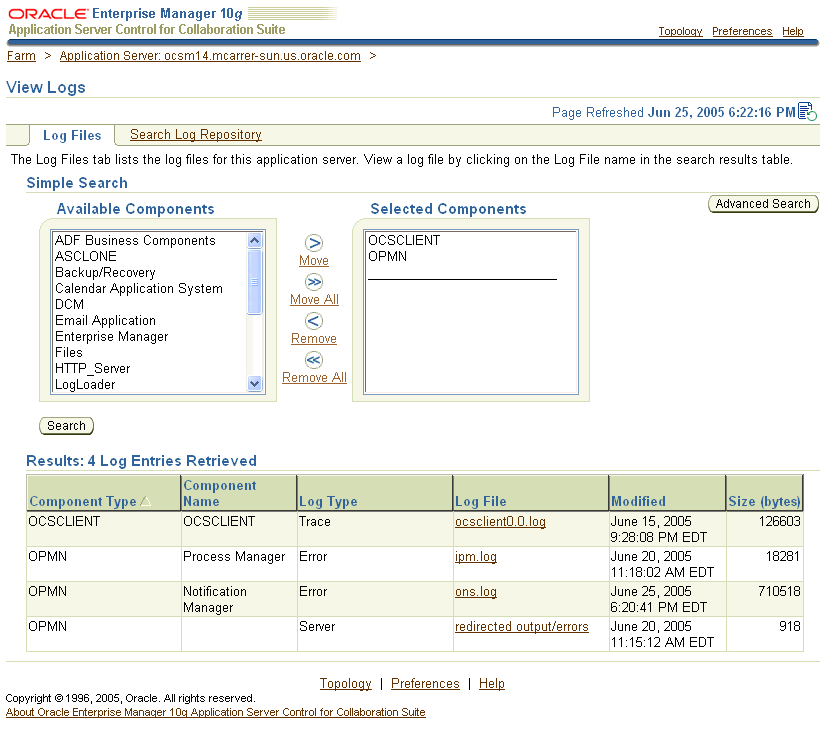Viewport: 823px width, 729px height.
Task: Click the Remove All double-arrow icon
Action: (313, 360)
